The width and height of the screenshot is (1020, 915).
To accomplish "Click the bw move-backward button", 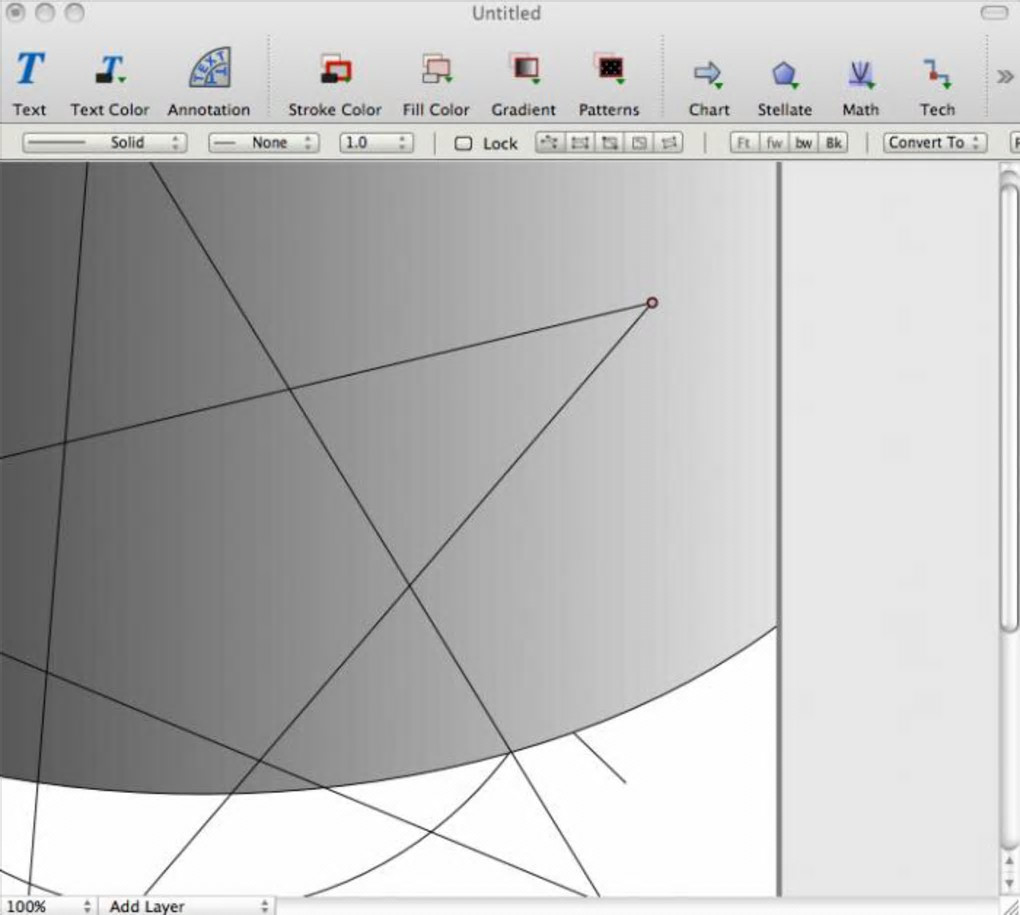I will tap(803, 143).
